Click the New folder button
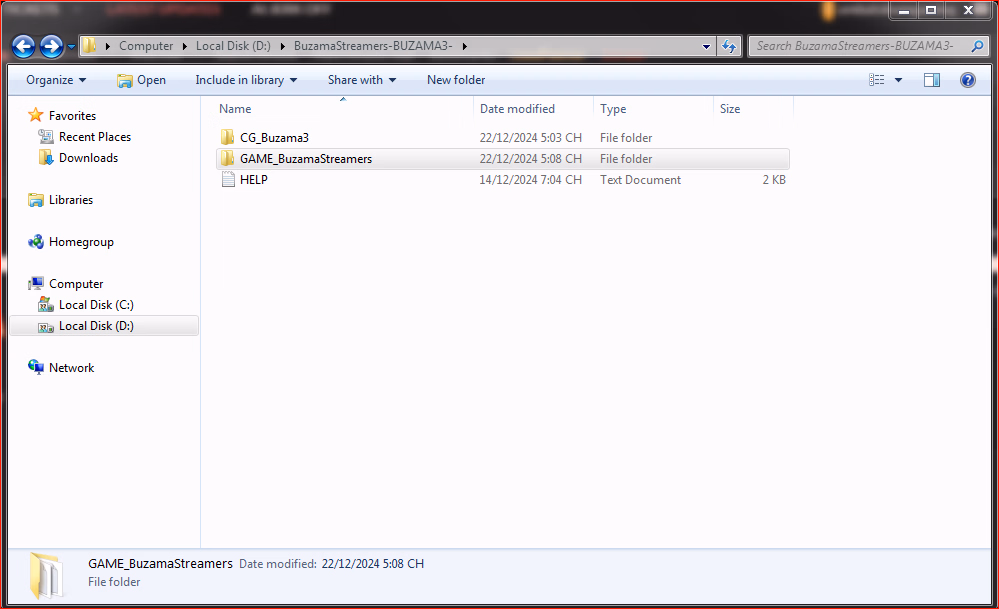Screen dimensions: 999x609 (456, 80)
